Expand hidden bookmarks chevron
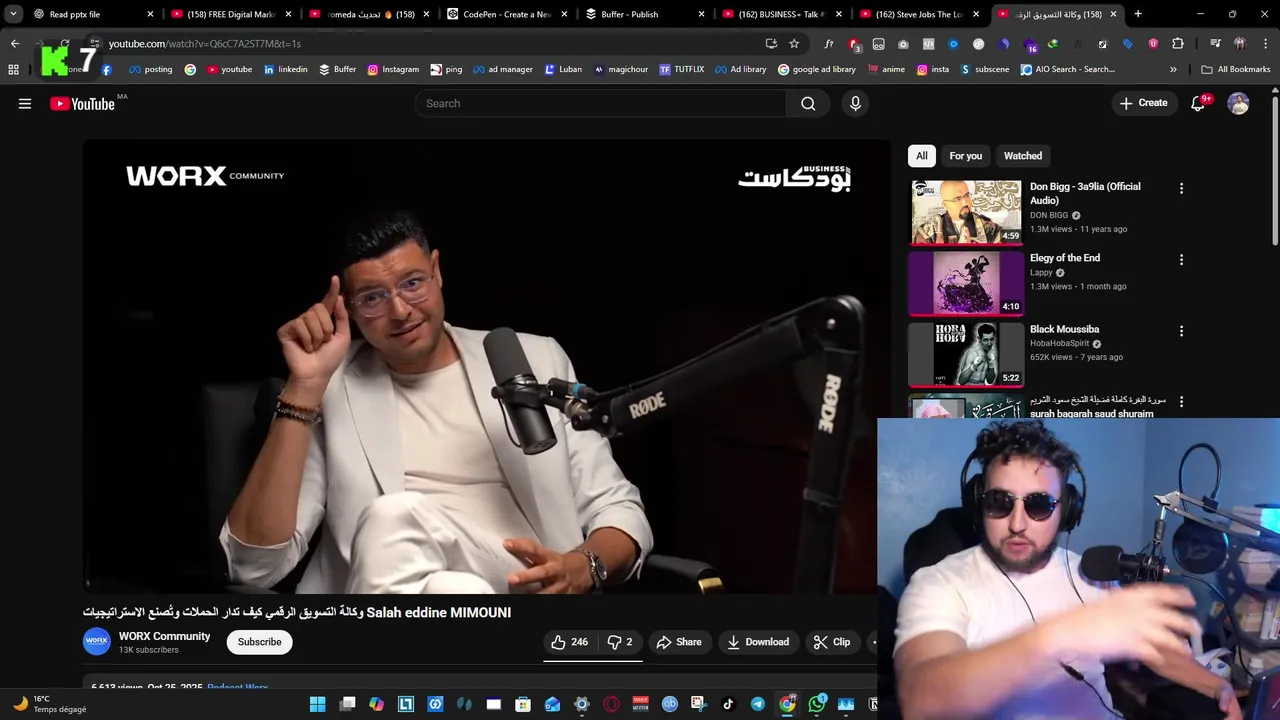 1173,69
